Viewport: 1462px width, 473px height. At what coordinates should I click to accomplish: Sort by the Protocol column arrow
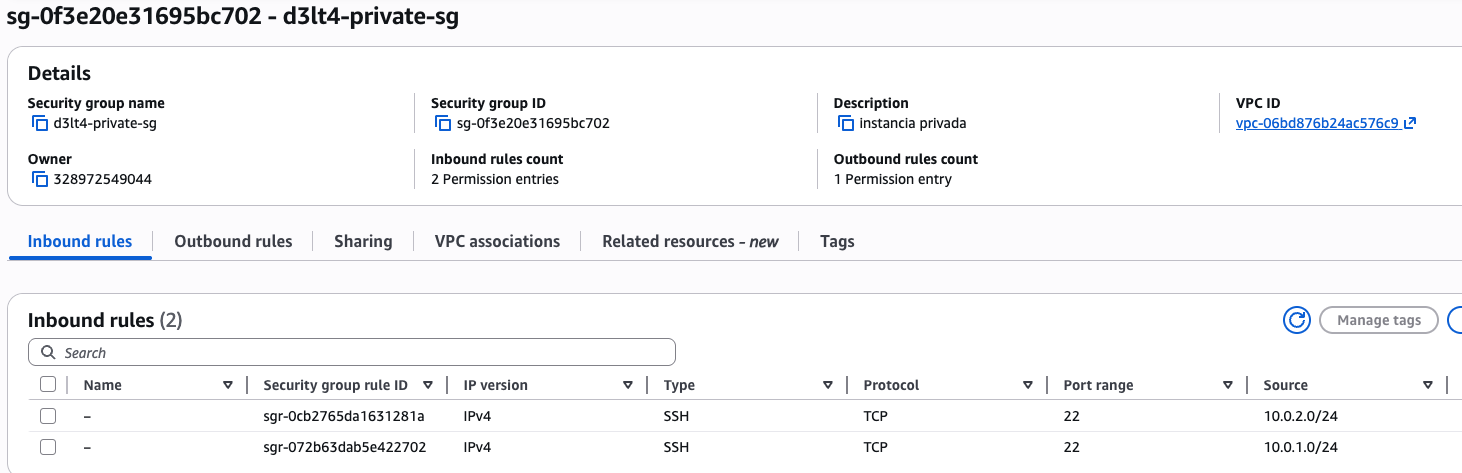pyautogui.click(x=1028, y=385)
